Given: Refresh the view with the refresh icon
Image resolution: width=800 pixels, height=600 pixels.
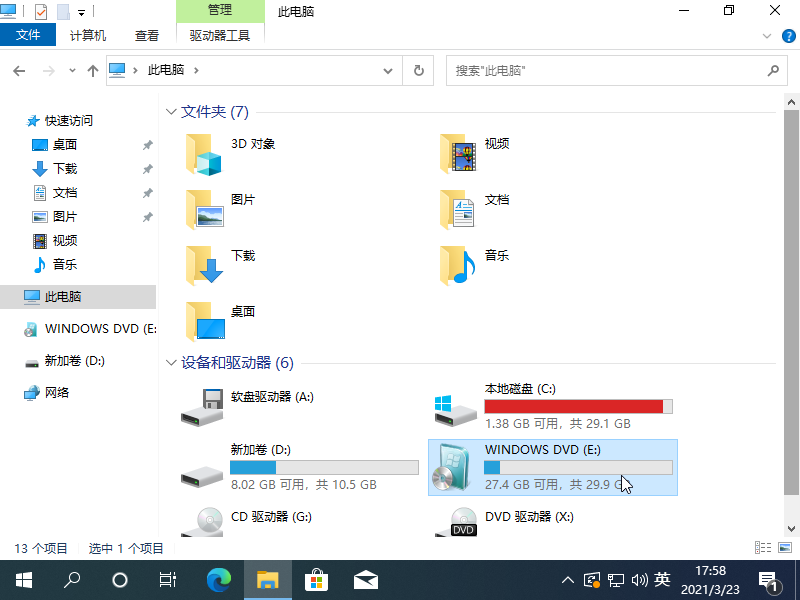Looking at the screenshot, I should pos(418,71).
